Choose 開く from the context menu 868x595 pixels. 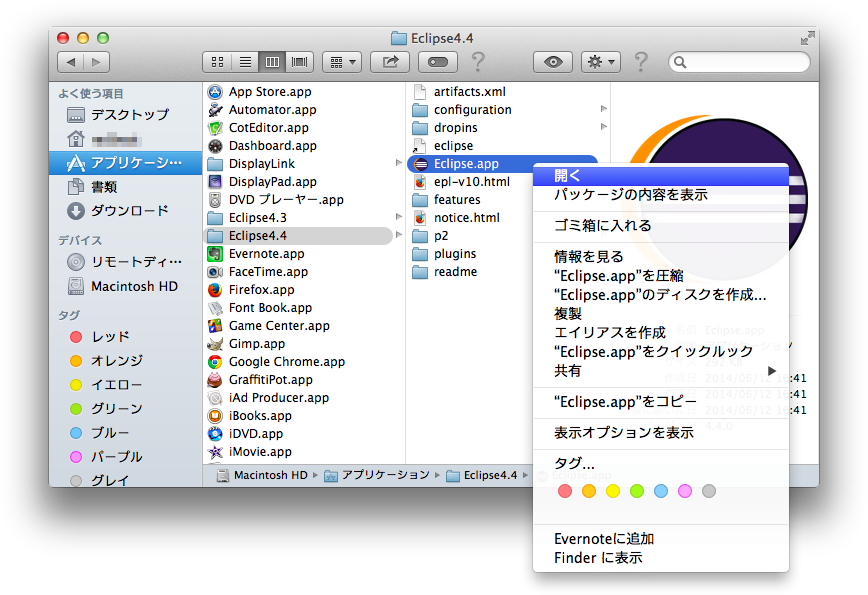click(x=661, y=175)
